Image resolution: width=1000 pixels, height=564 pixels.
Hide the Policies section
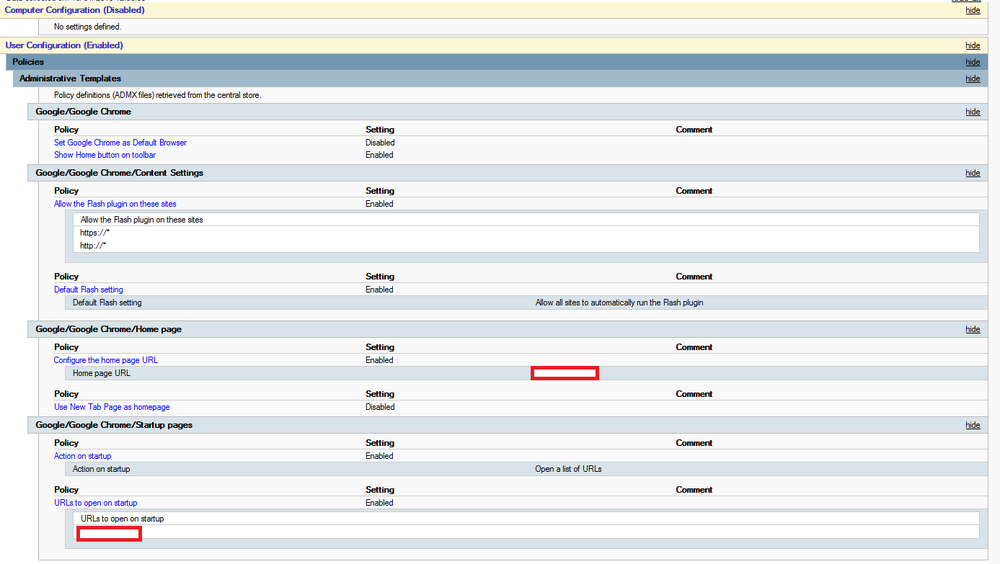[x=973, y=62]
